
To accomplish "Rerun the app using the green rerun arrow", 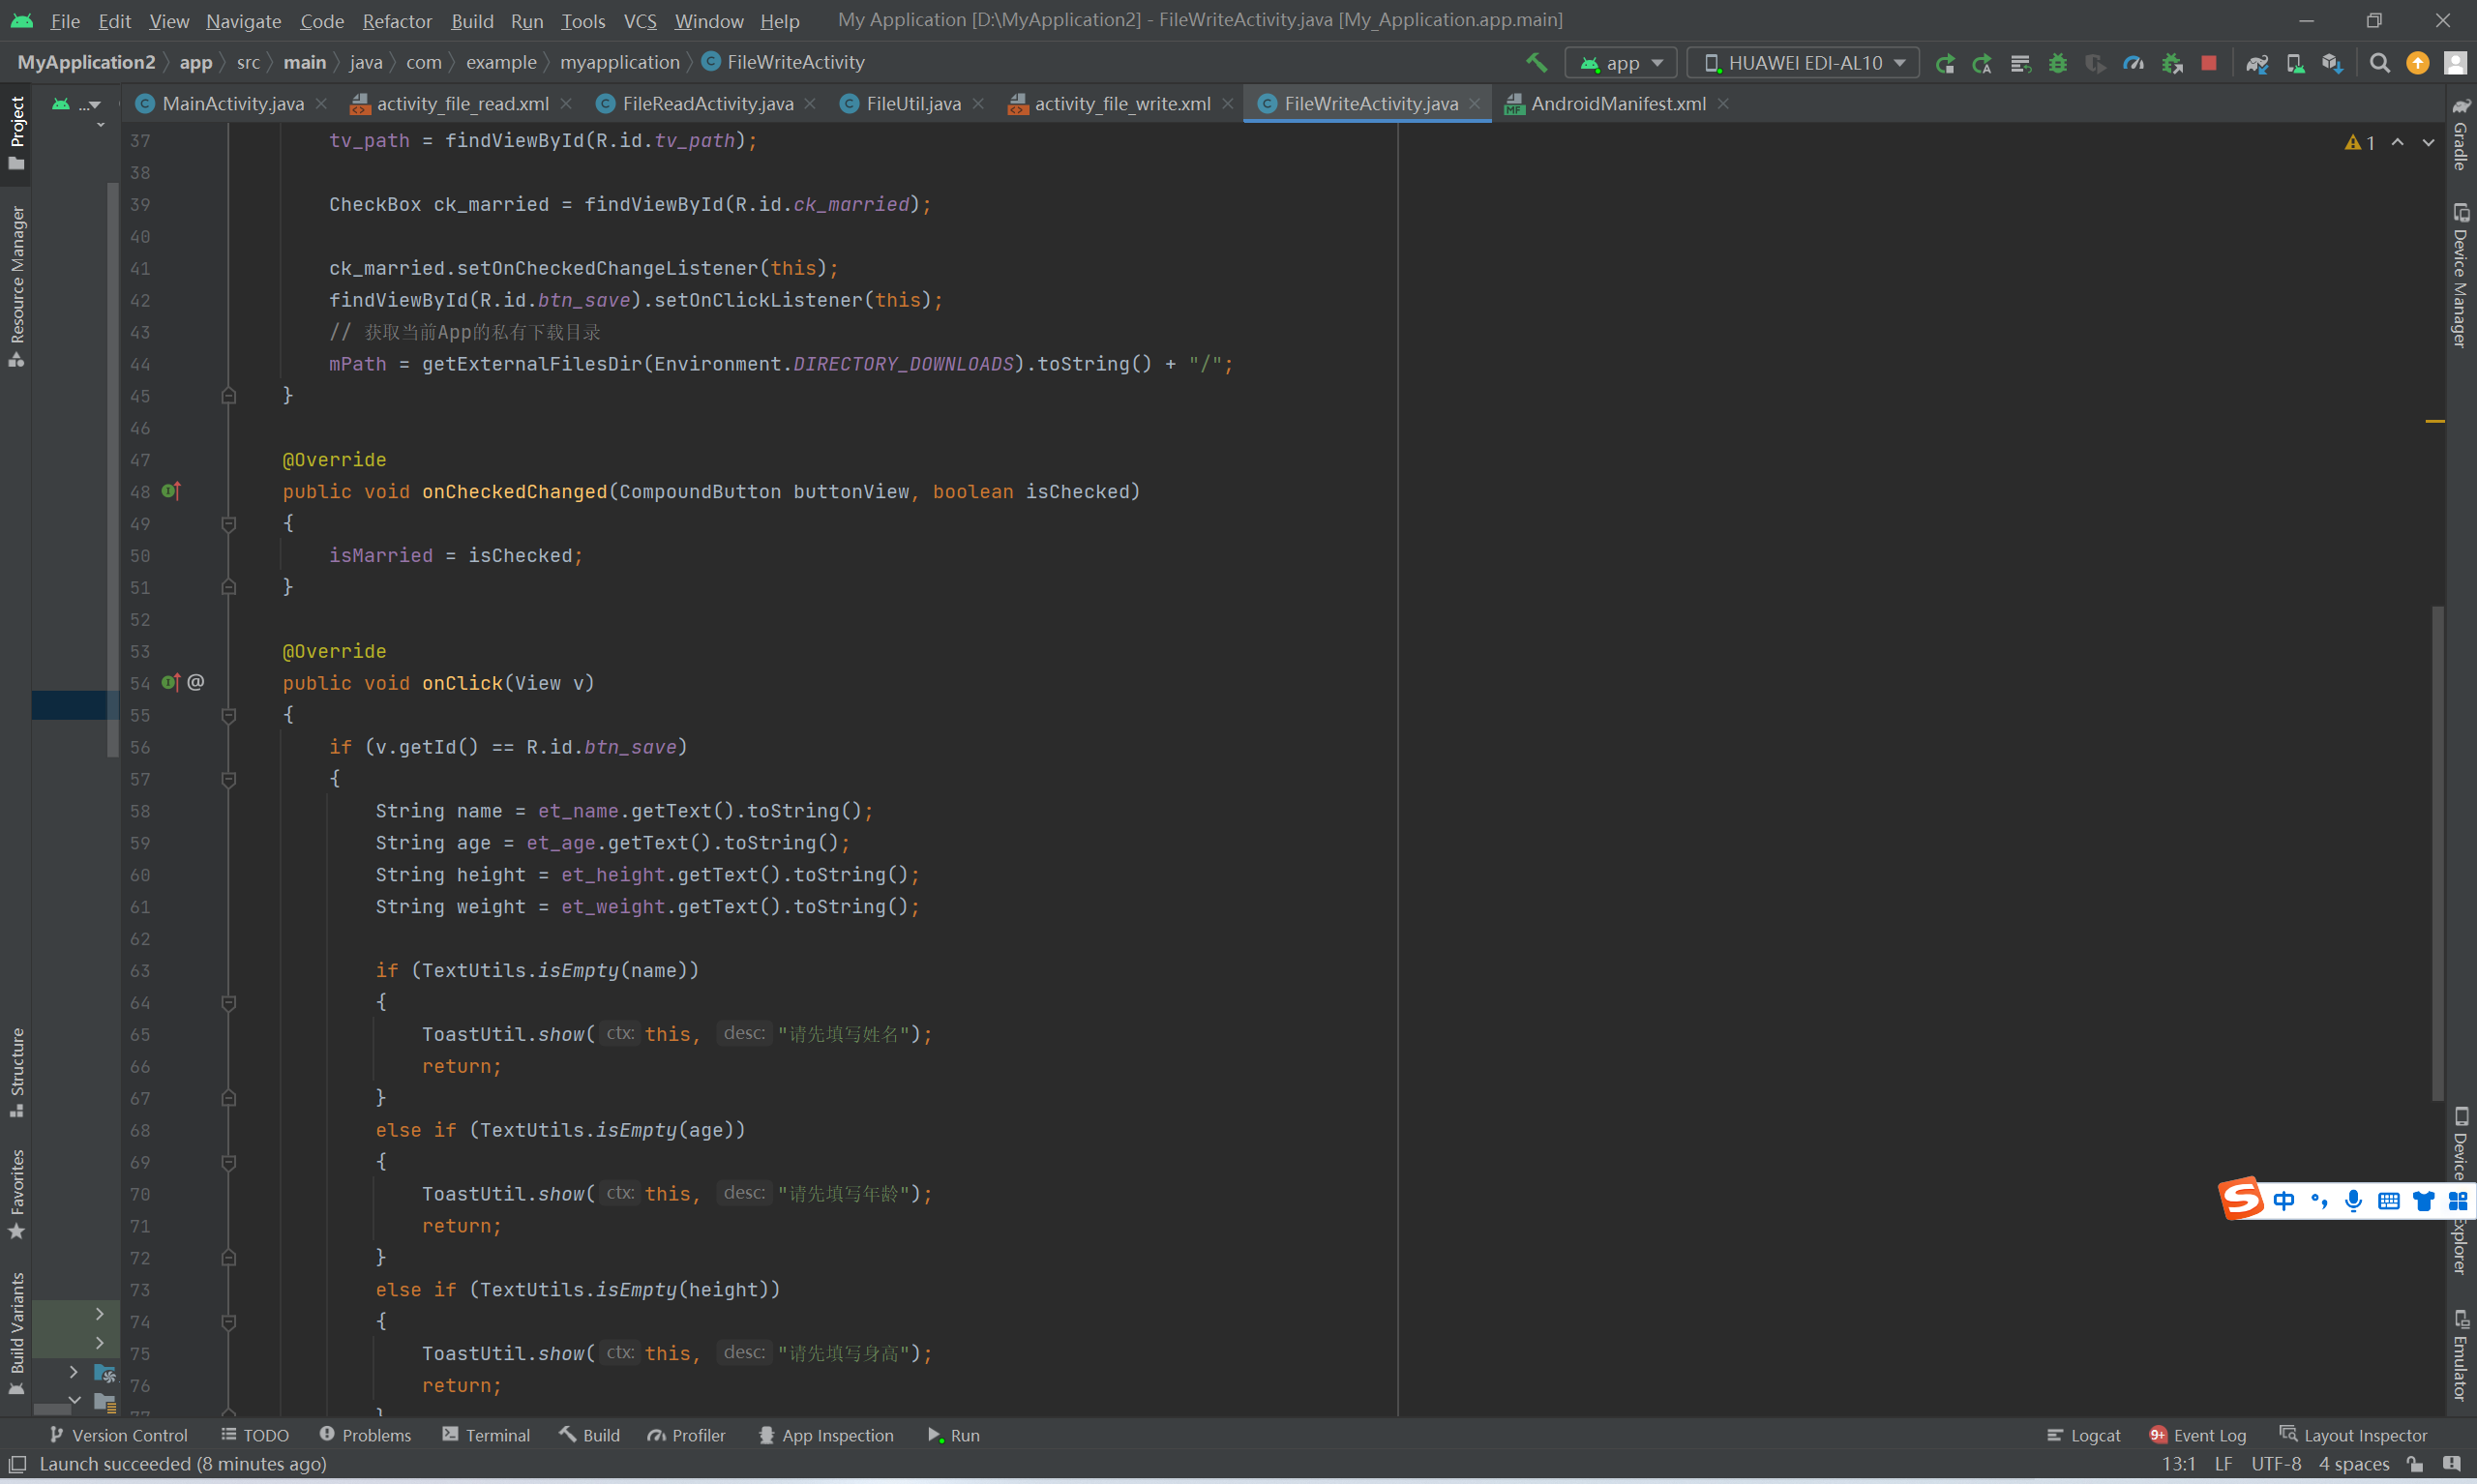I will [x=1945, y=63].
